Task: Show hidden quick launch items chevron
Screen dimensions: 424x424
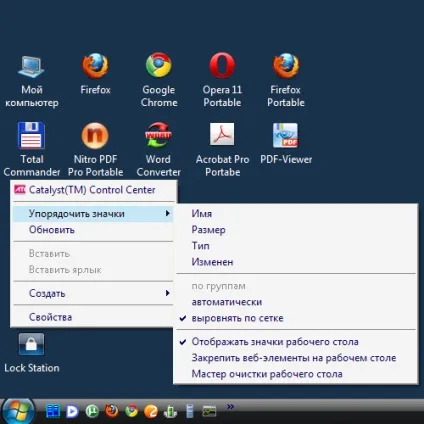Action: pyautogui.click(x=230, y=406)
